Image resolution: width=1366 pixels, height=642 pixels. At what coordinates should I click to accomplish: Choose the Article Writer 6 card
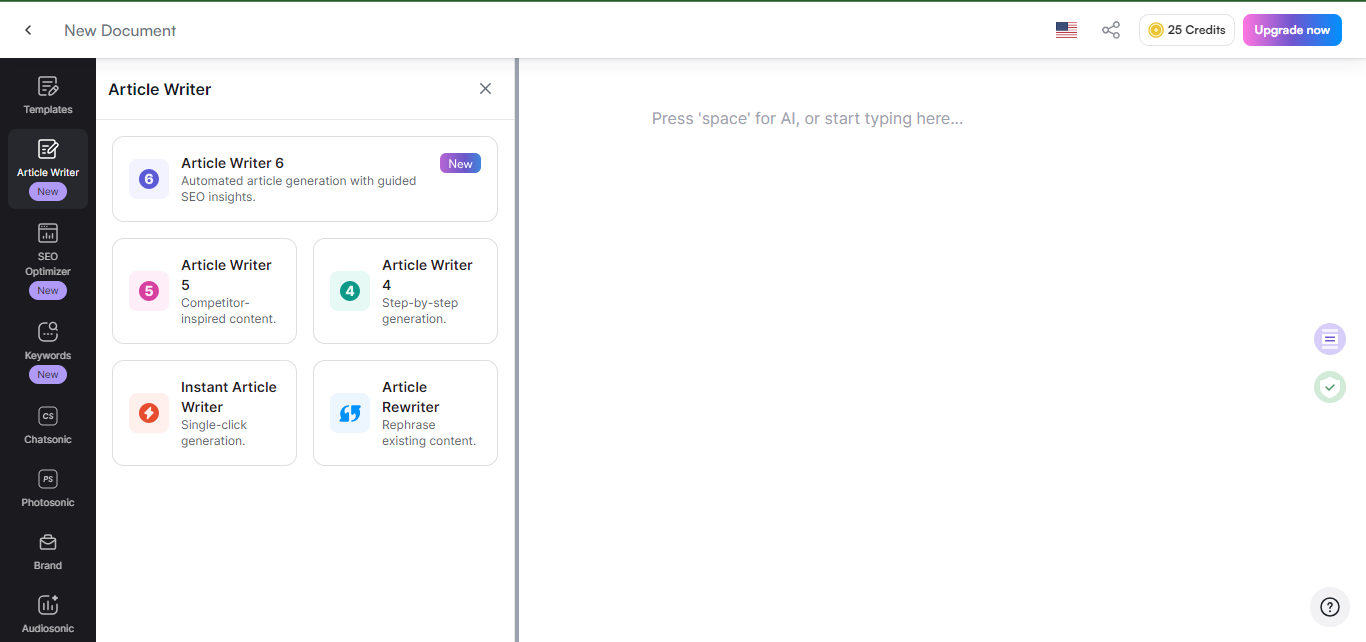pyautogui.click(x=304, y=179)
